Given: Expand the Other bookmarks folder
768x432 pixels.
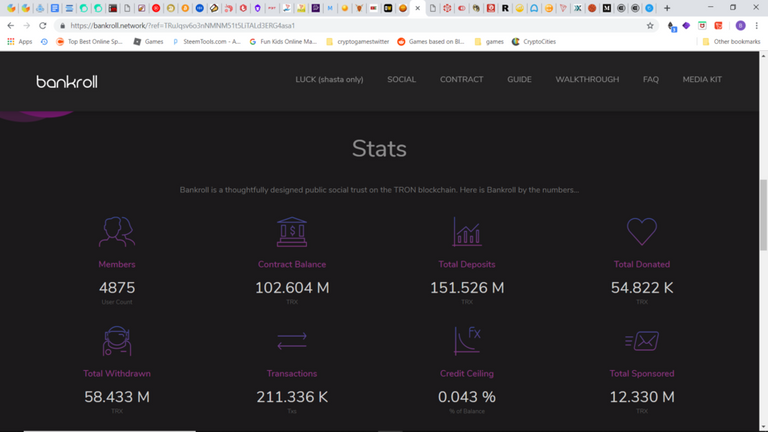Looking at the screenshot, I should (731, 42).
